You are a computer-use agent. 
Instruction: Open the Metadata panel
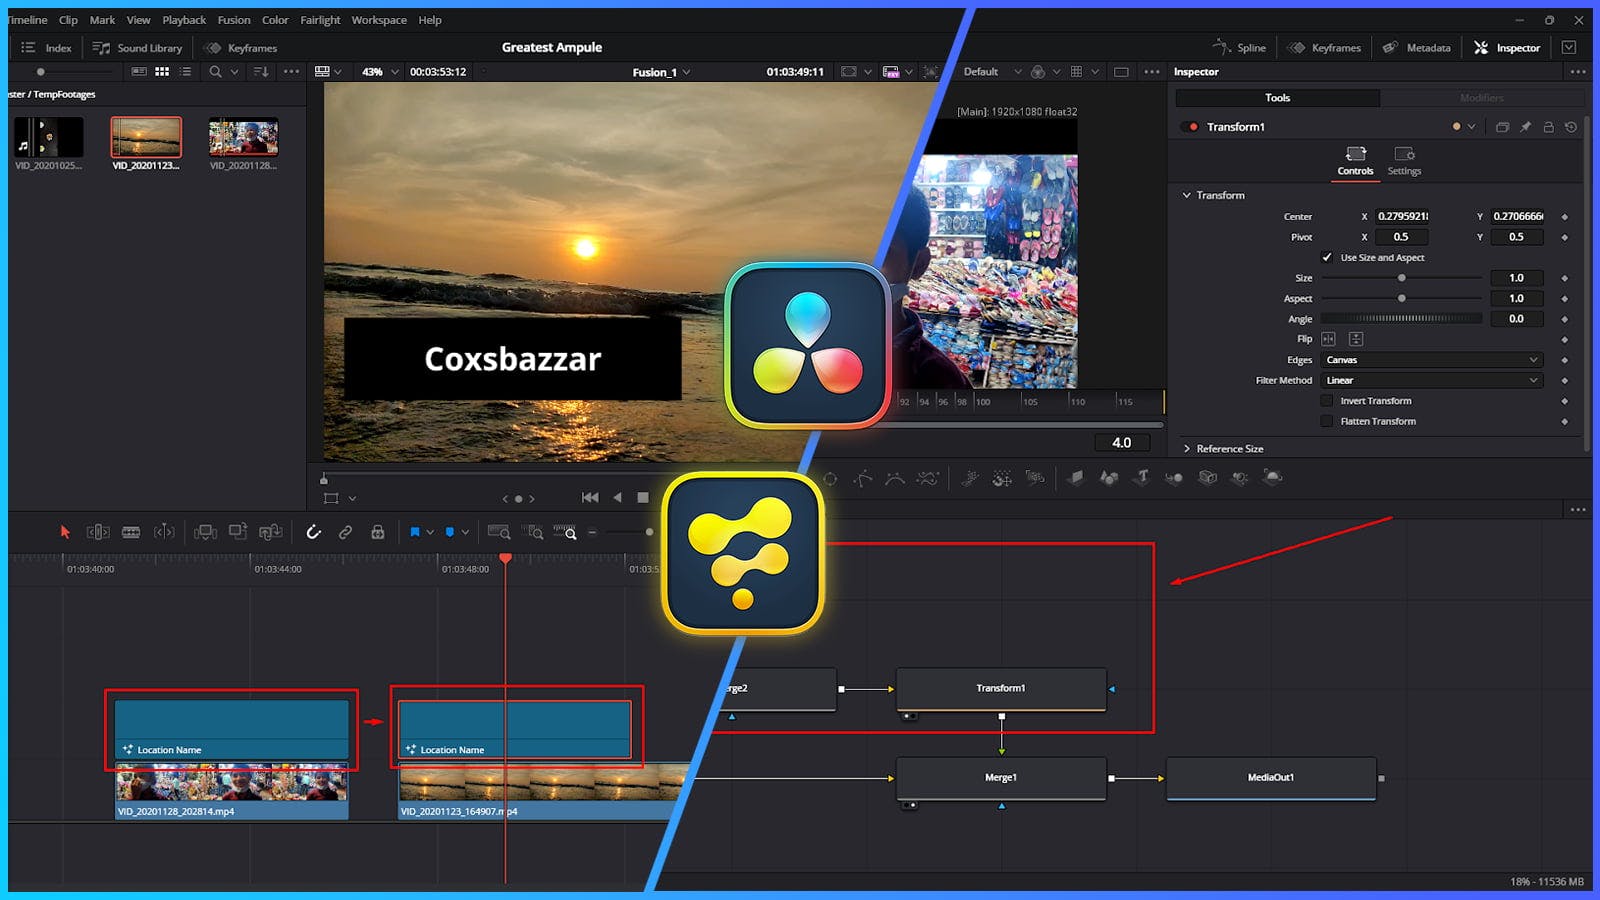[1416, 47]
